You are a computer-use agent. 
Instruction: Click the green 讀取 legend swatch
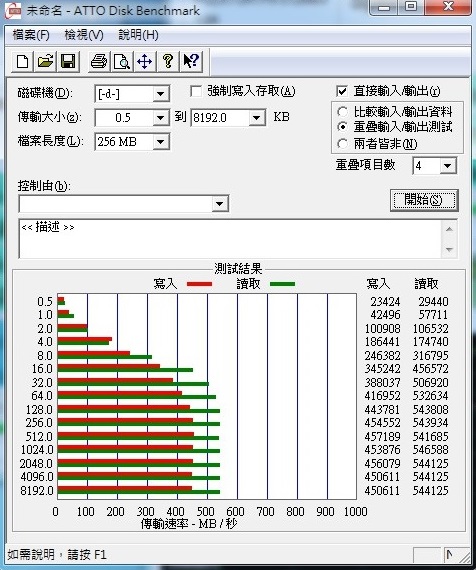pyautogui.click(x=282, y=284)
